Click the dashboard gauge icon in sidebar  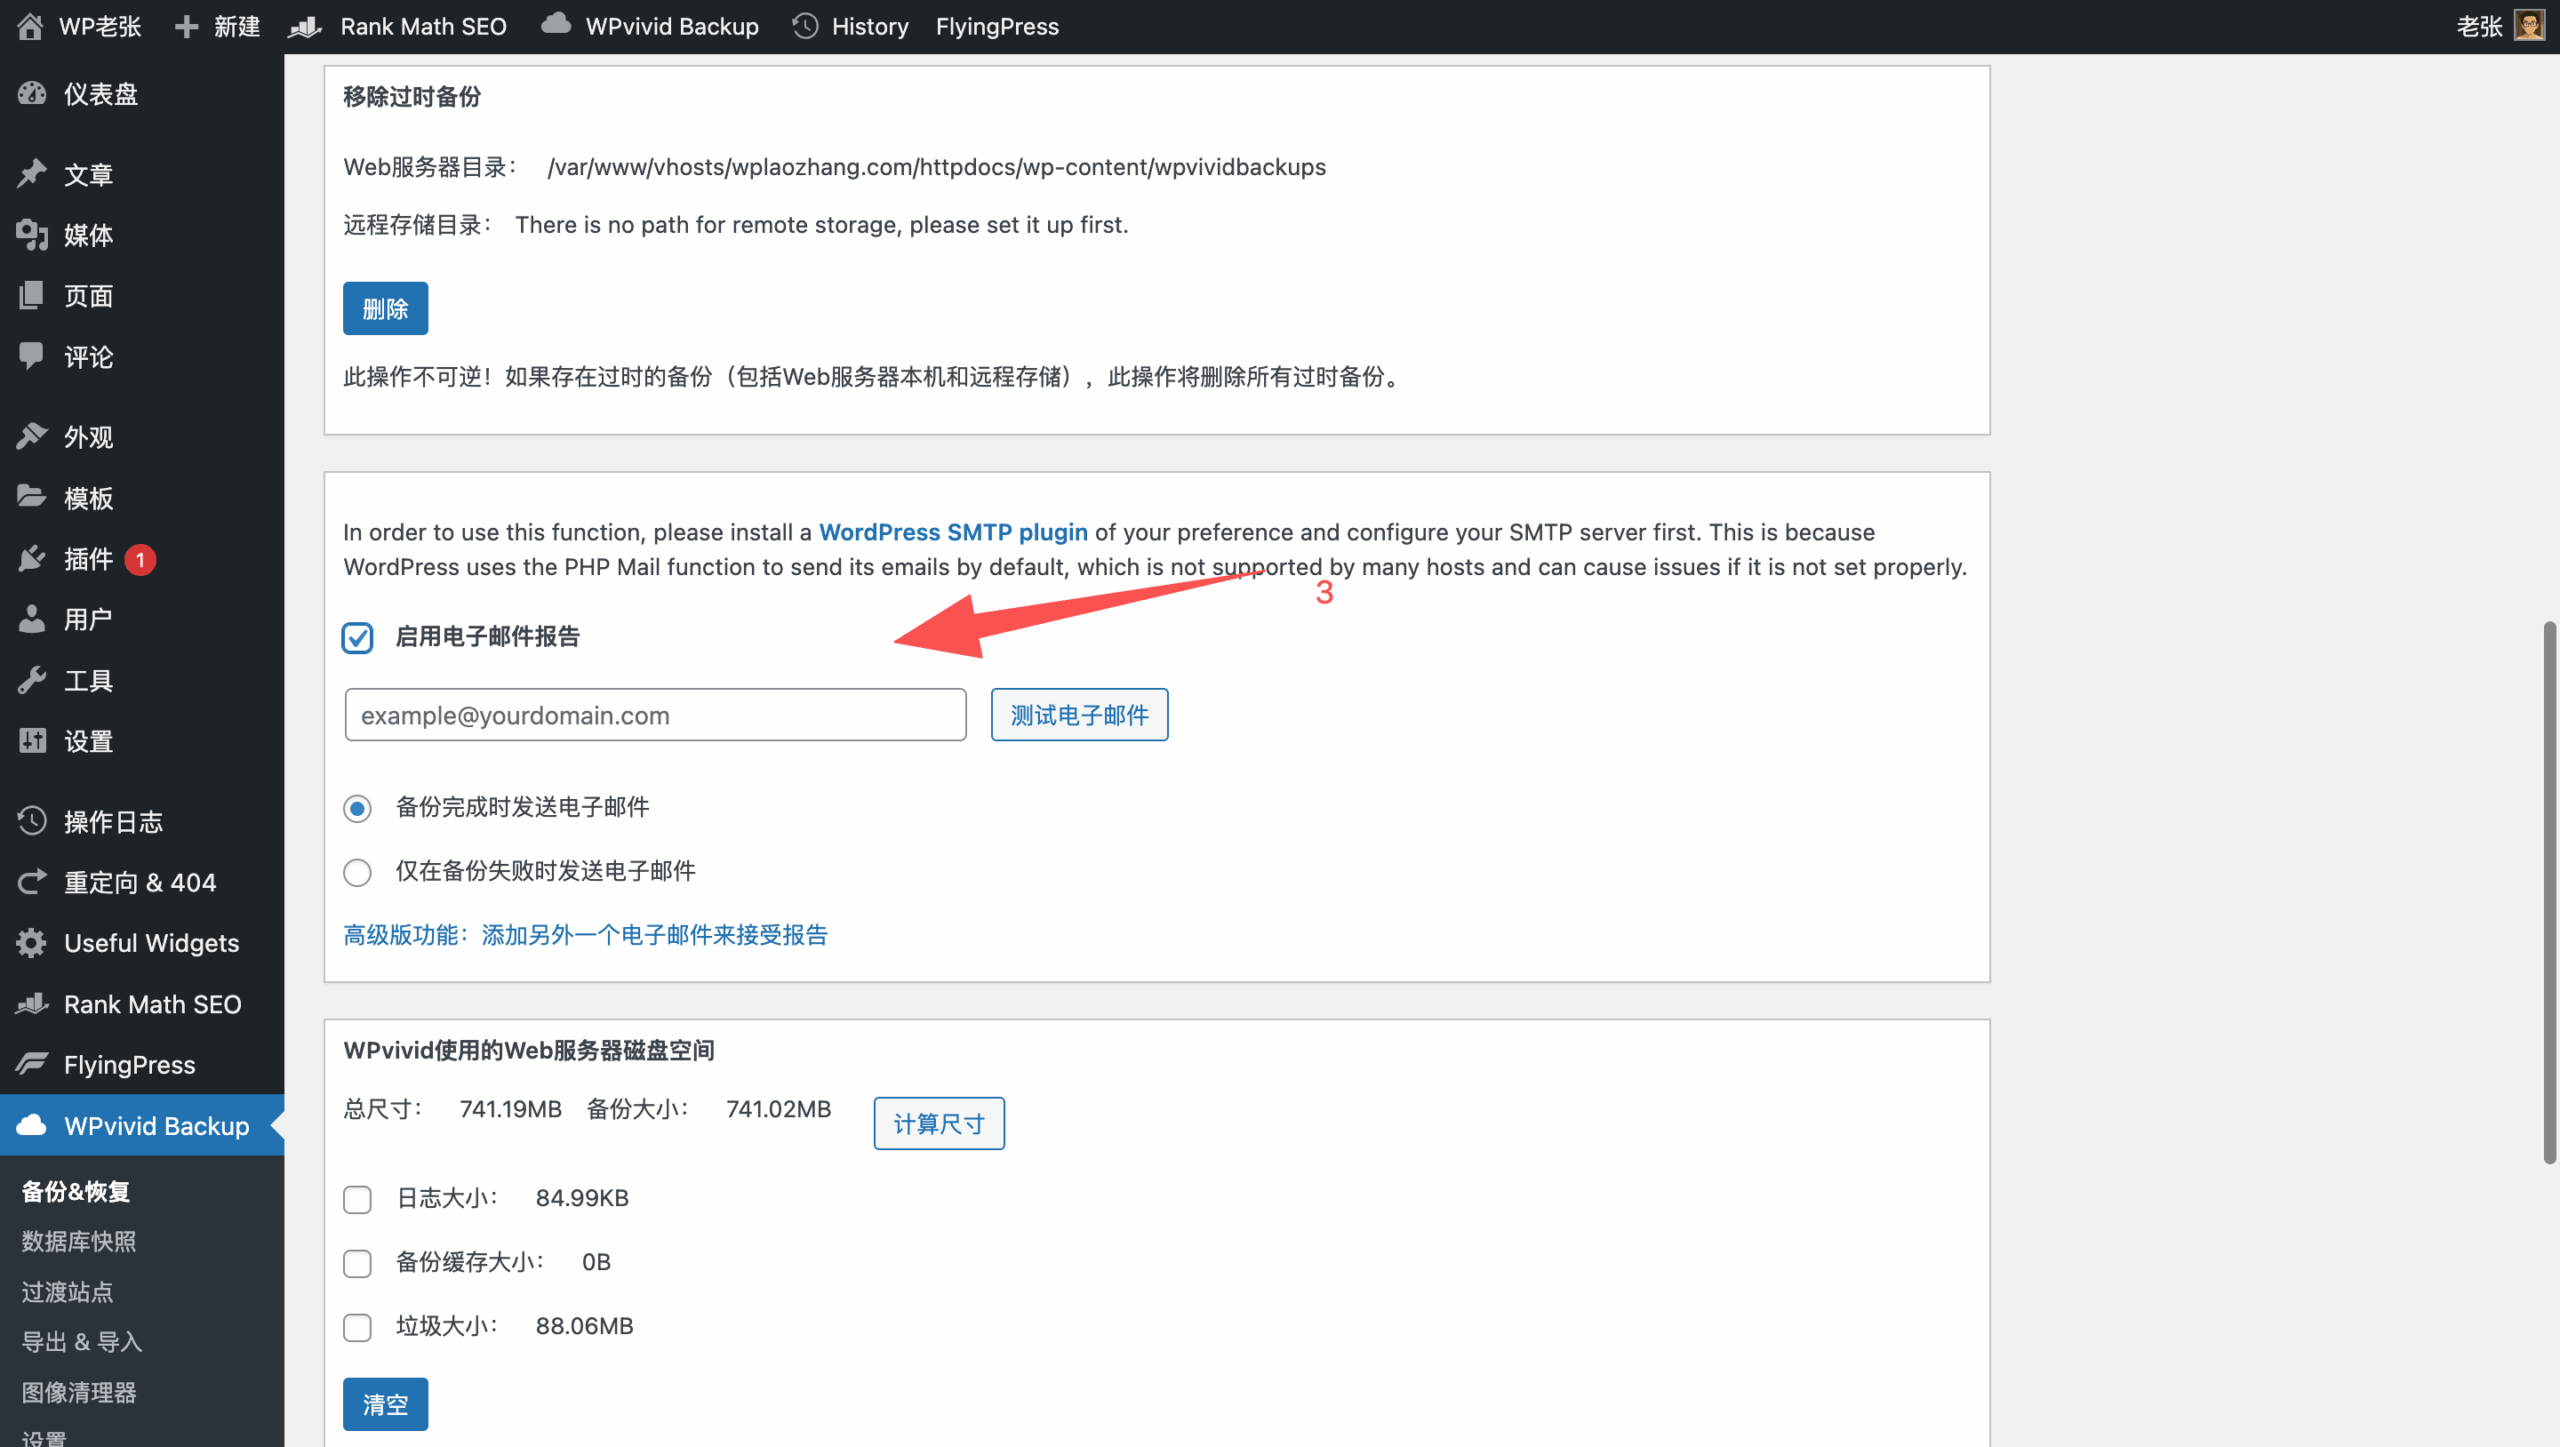pyautogui.click(x=32, y=94)
